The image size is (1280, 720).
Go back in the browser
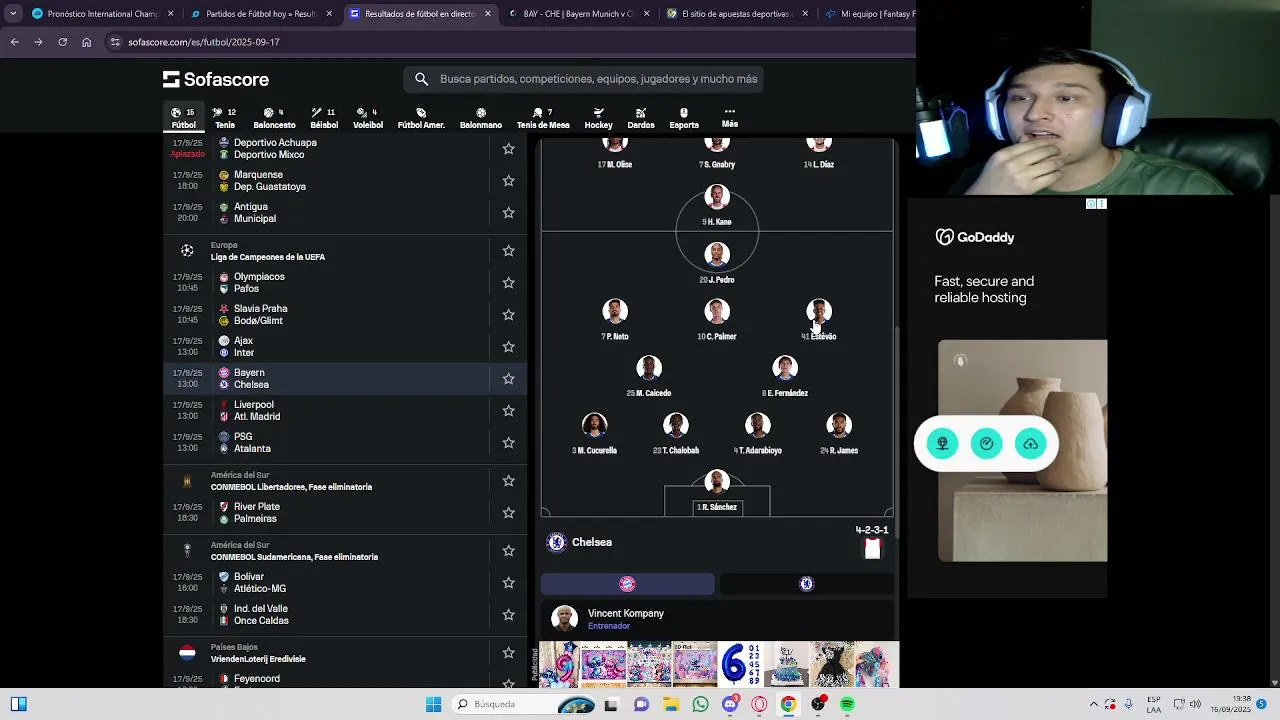(x=14, y=42)
